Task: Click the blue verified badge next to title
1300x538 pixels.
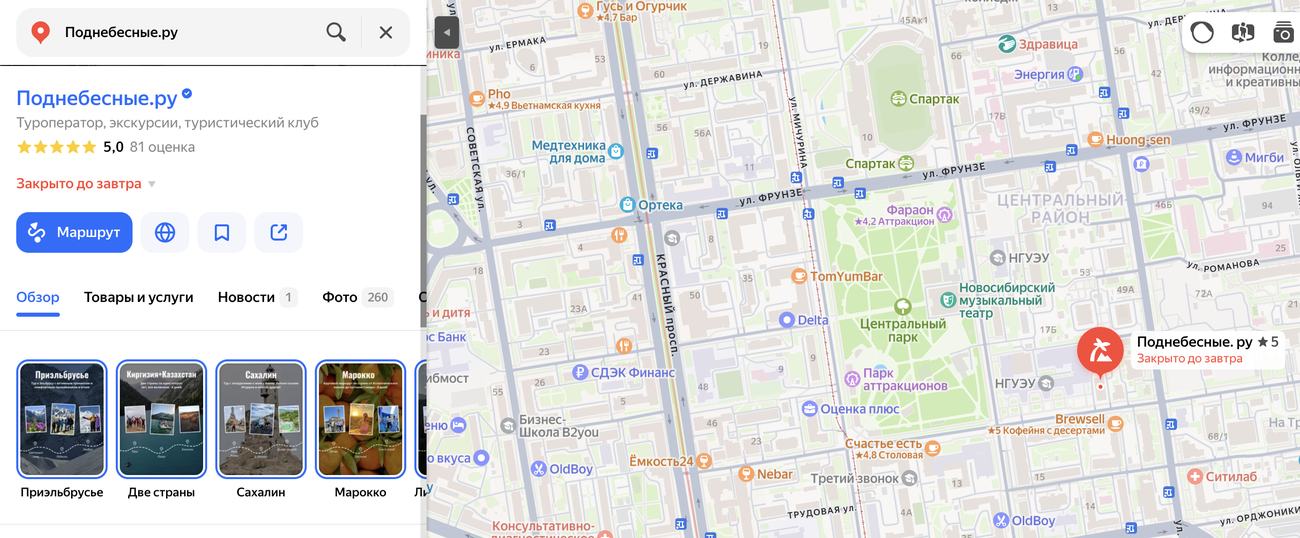Action: 187,94
